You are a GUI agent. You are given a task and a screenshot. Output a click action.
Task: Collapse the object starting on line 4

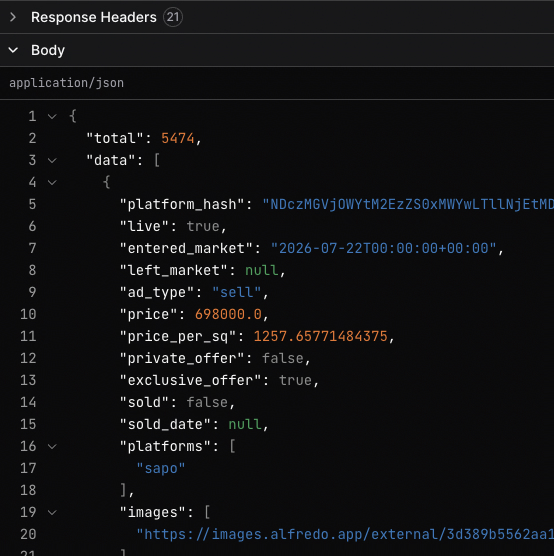tap(52, 183)
